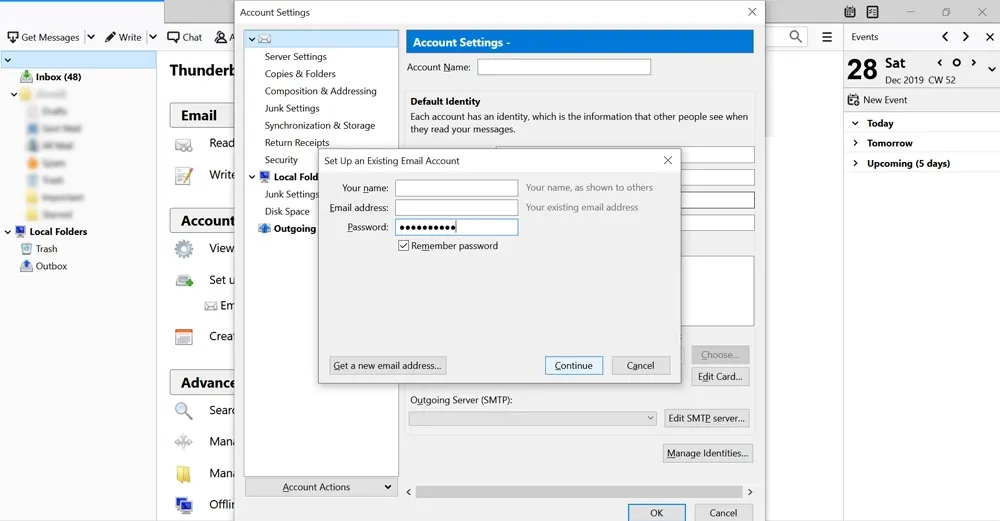The height and width of the screenshot is (521, 1000).
Task: Select the Inbox (48) folder
Action: (x=58, y=77)
